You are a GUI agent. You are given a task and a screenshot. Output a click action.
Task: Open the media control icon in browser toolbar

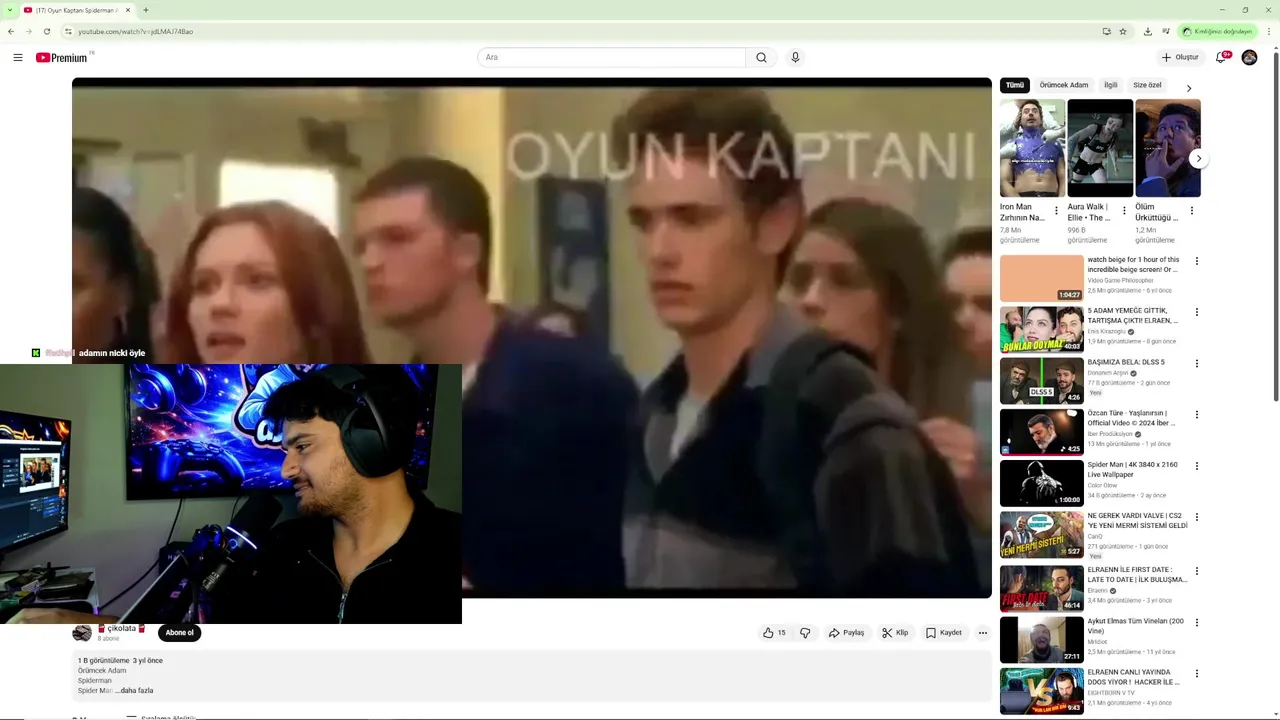pos(1166,31)
